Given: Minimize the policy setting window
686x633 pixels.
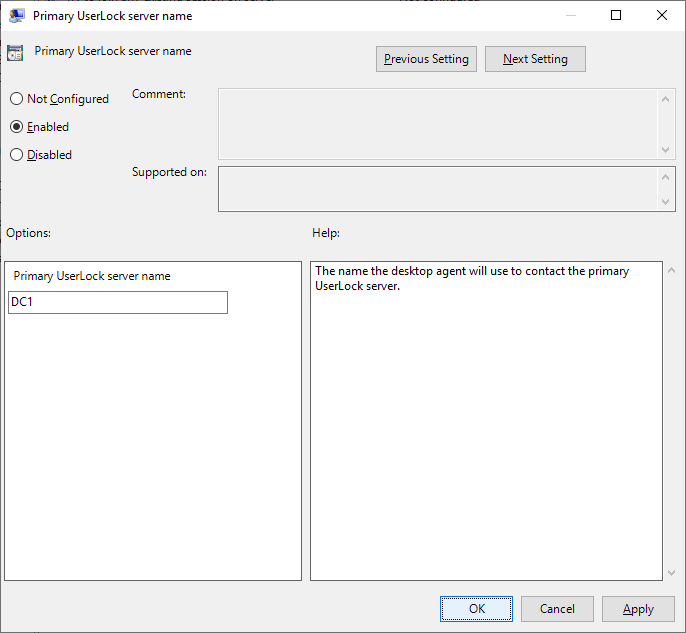Looking at the screenshot, I should (x=570, y=15).
